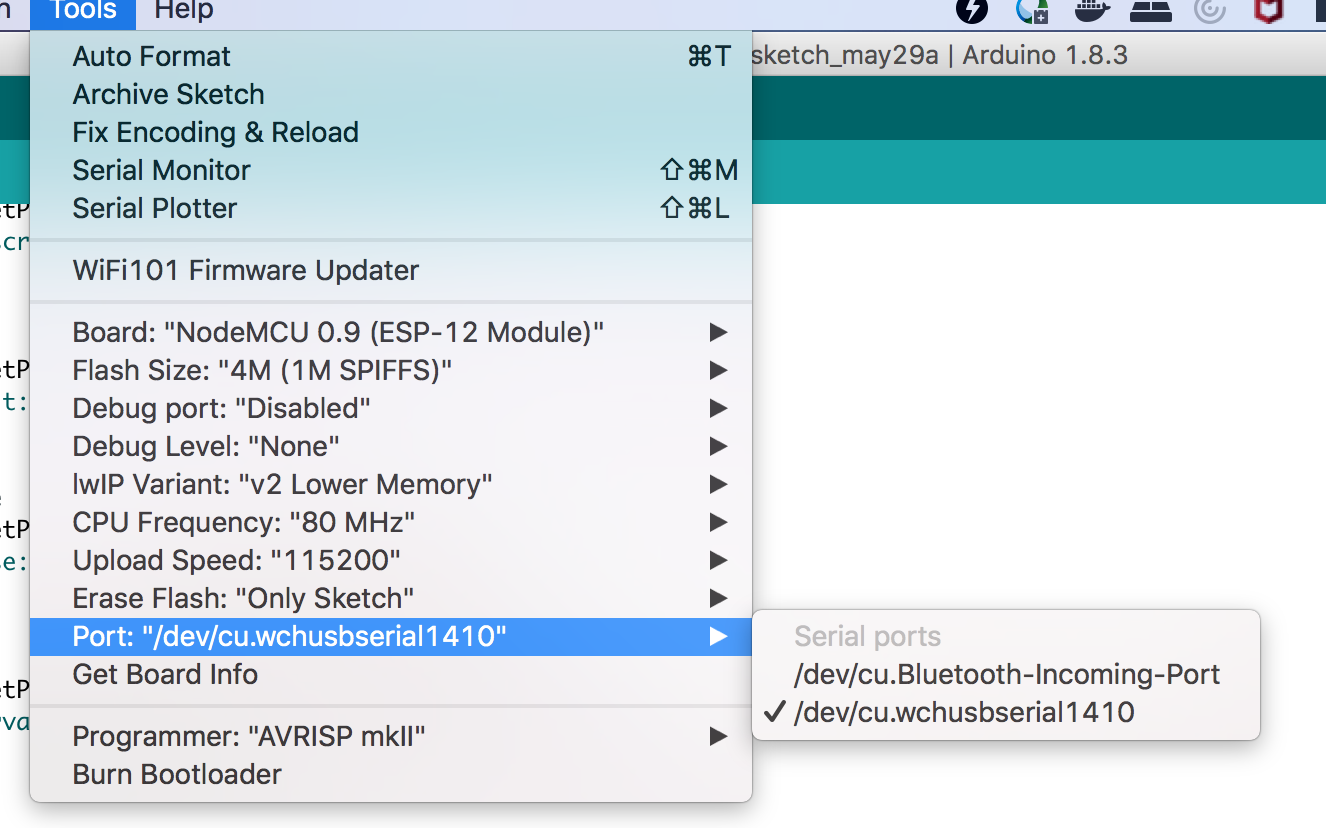Expand the Erase Flash Only Sketch submenu
The width and height of the screenshot is (1326, 828).
pyautogui.click(x=391, y=599)
